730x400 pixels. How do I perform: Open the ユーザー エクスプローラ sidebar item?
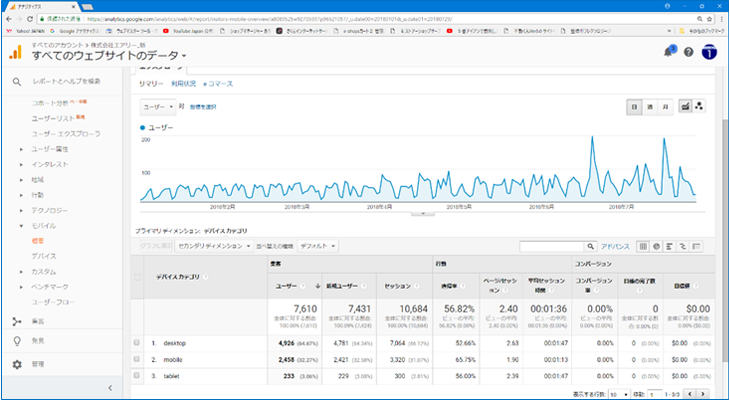[x=66, y=134]
